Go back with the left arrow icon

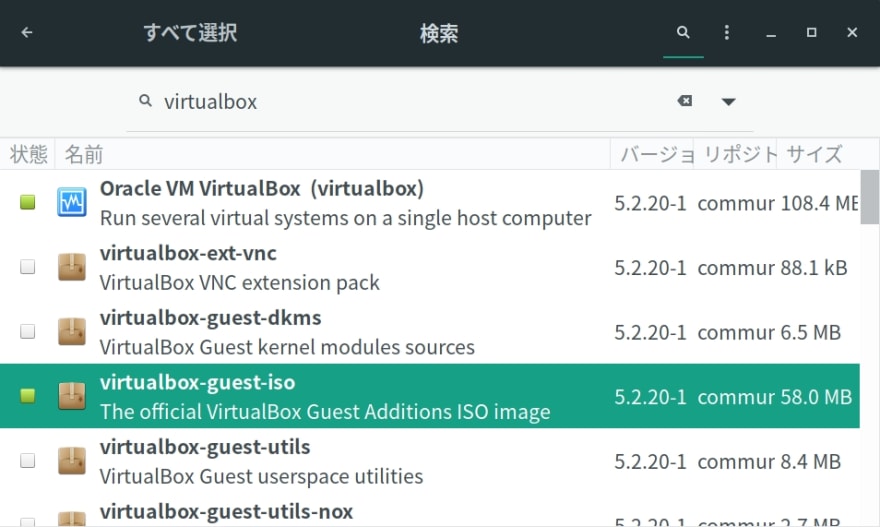tap(26, 33)
